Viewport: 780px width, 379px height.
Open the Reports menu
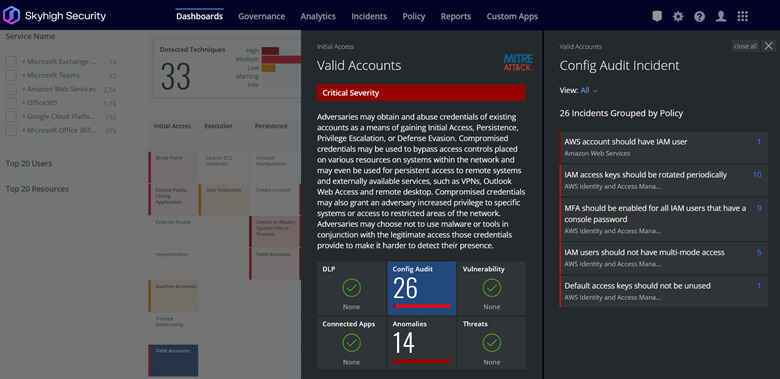pyautogui.click(x=456, y=16)
